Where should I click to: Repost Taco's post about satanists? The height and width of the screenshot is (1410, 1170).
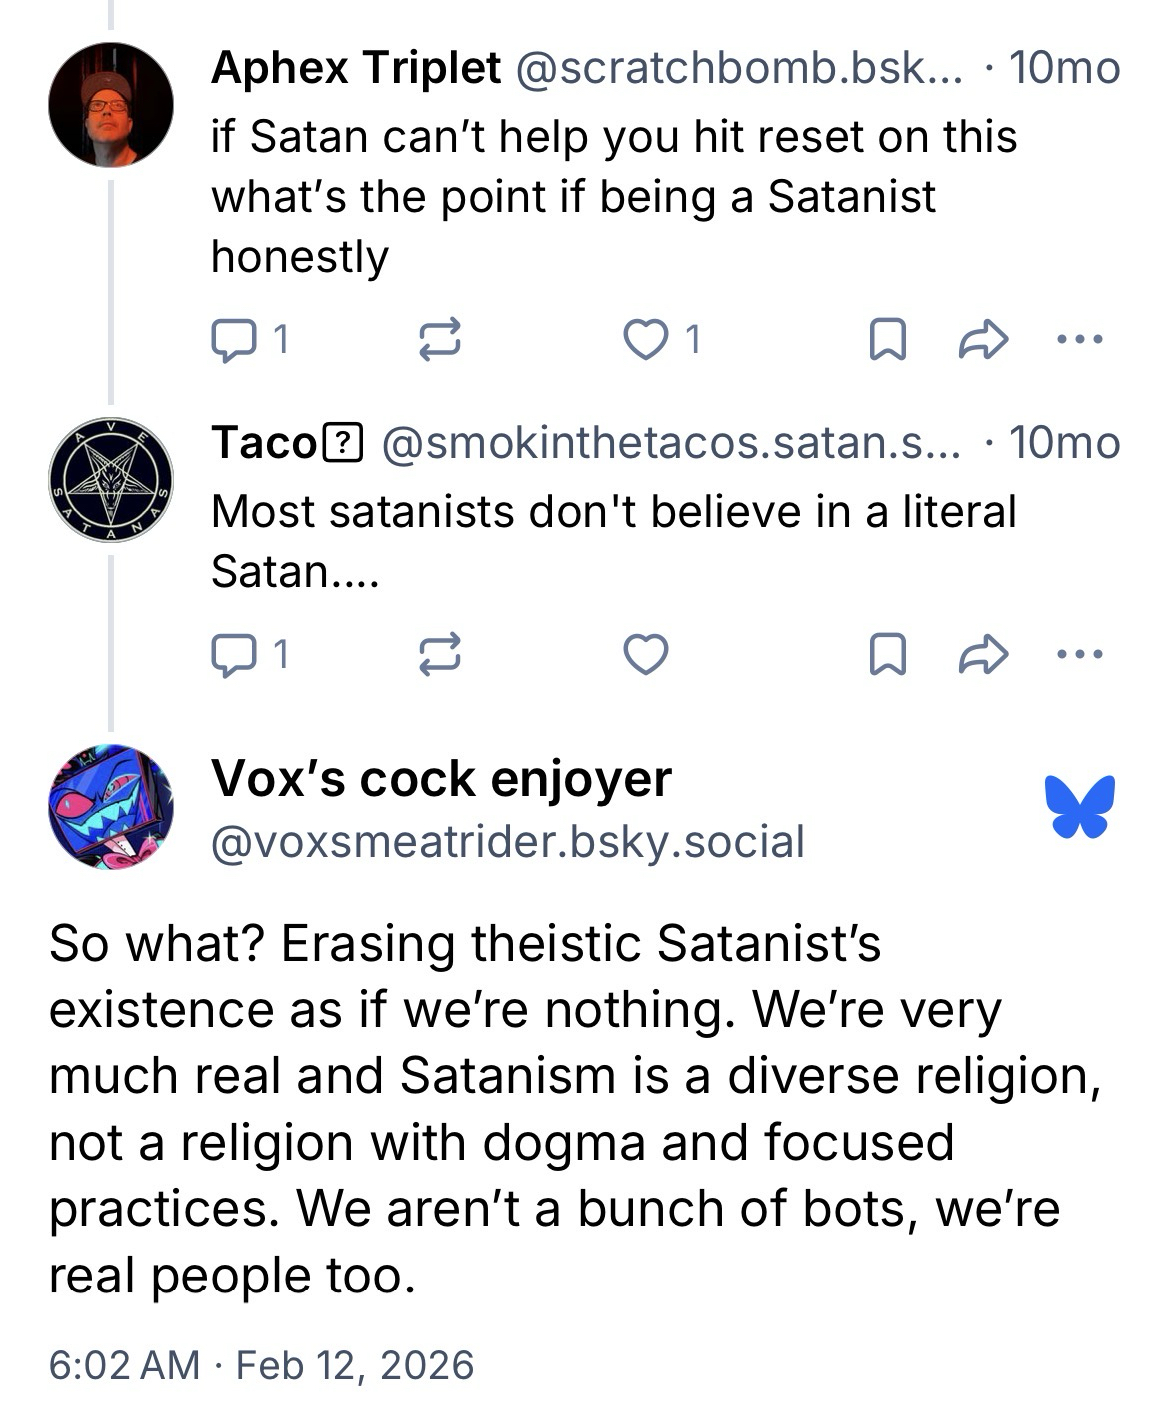coord(438,655)
